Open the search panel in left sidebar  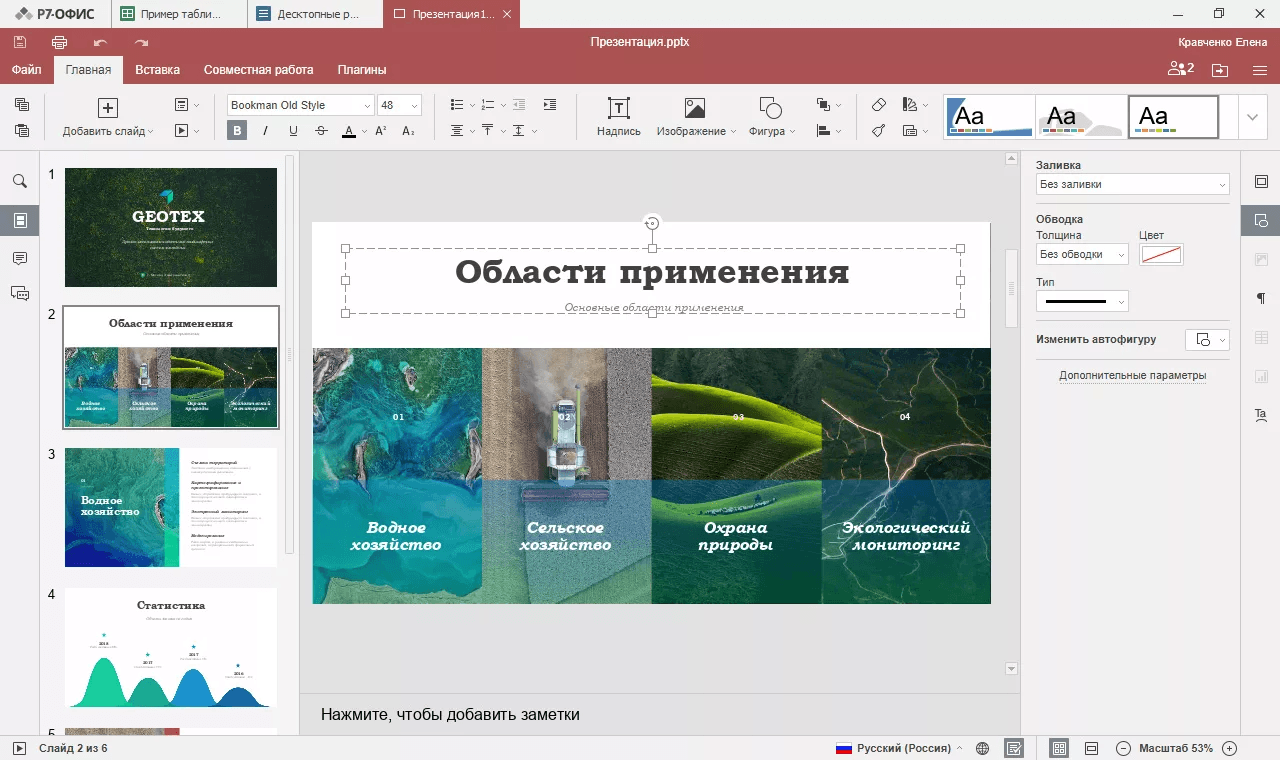point(19,181)
